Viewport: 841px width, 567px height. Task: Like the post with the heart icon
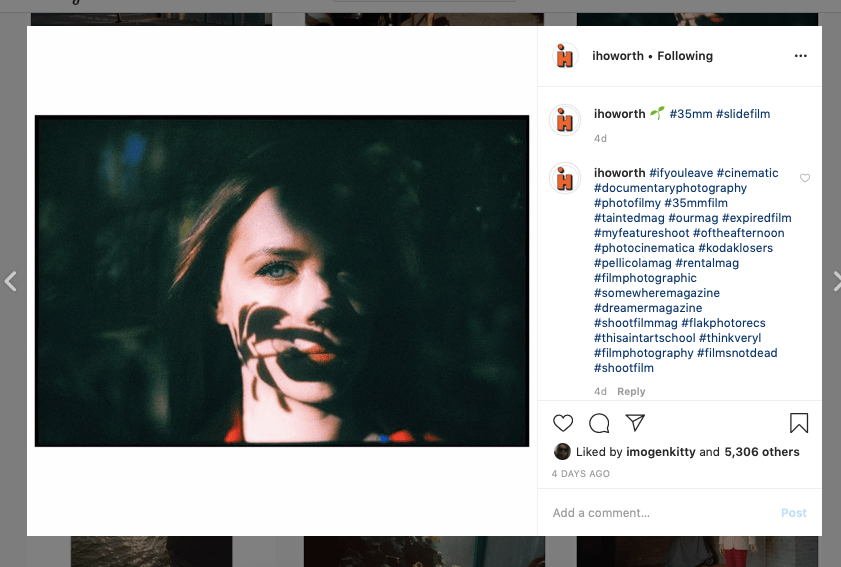[563, 423]
